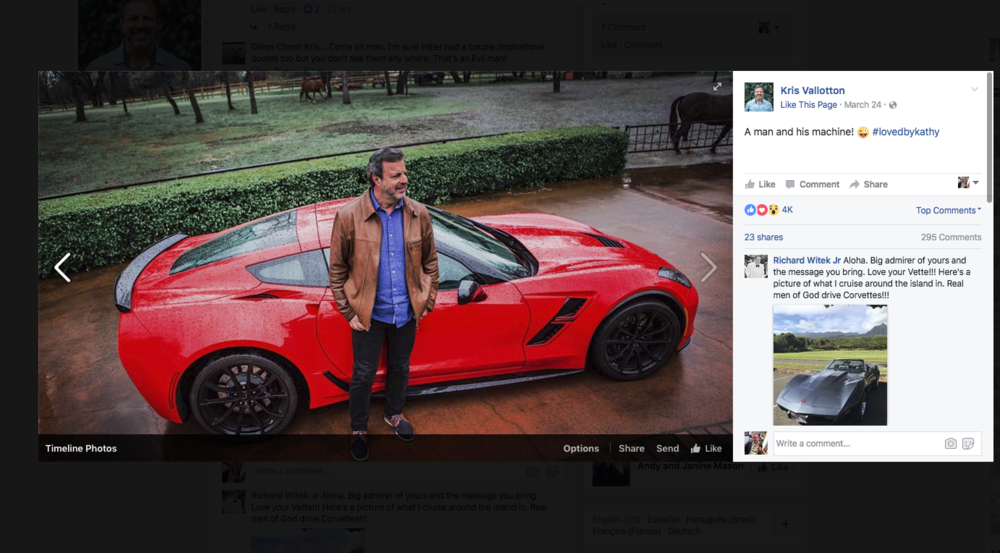Open Kris Vallotton's profile picture

758,97
